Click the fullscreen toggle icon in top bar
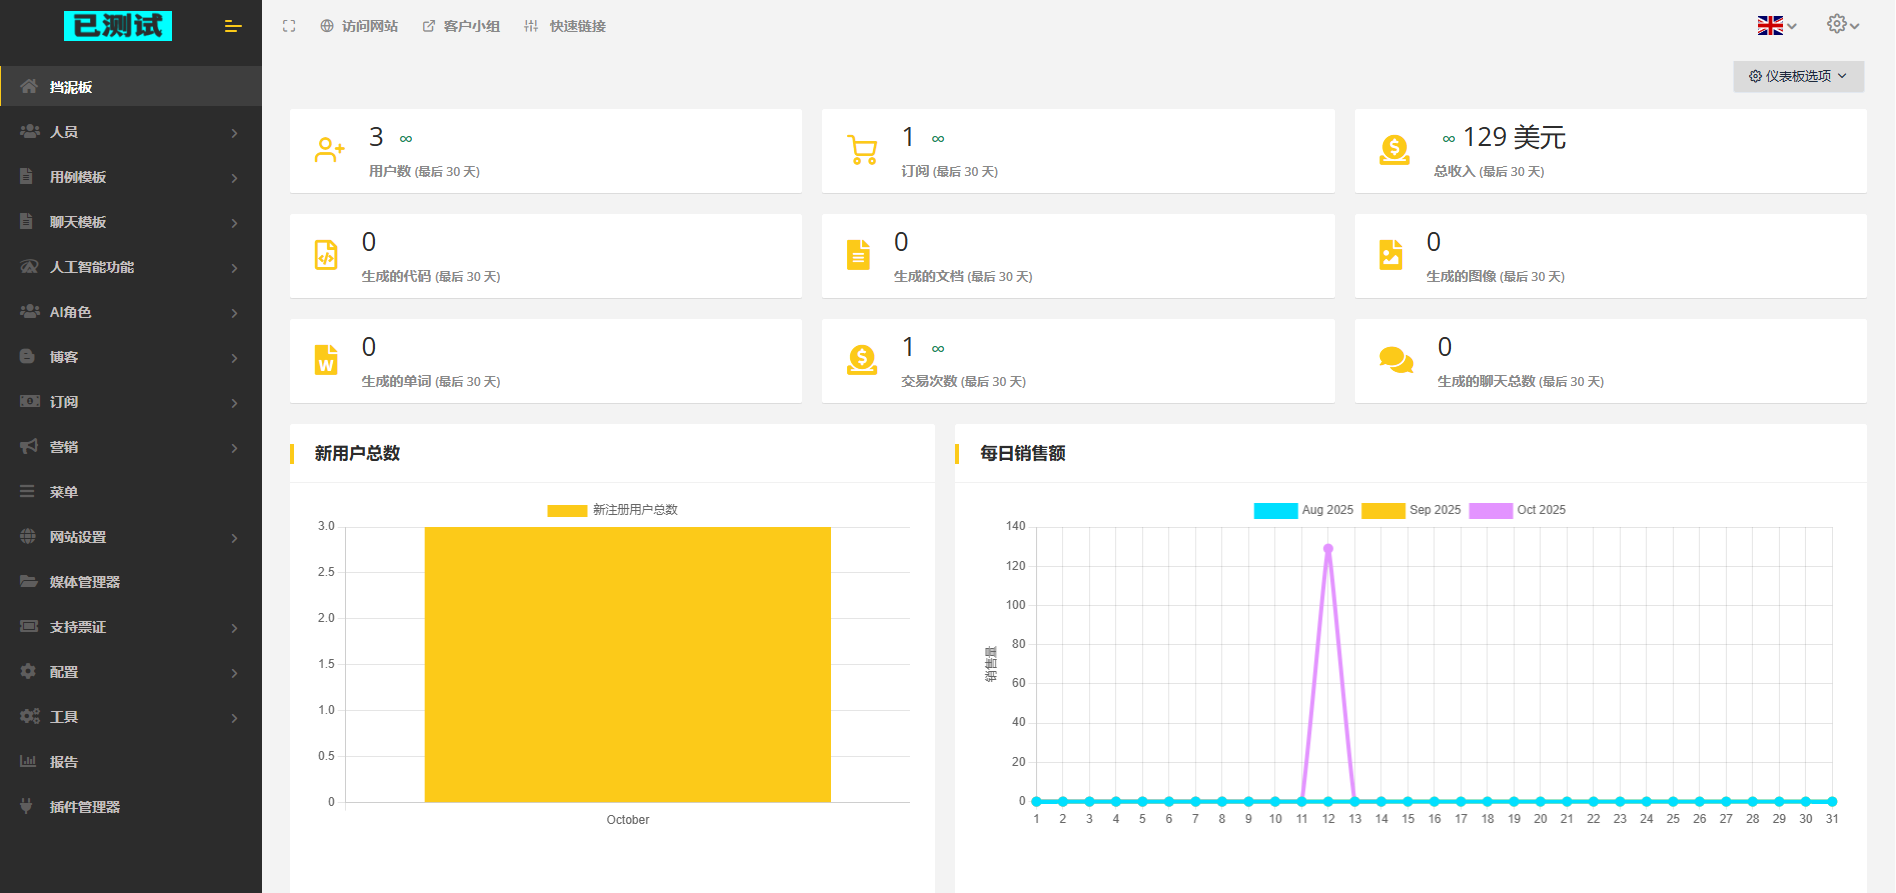The width and height of the screenshot is (1896, 893). (289, 26)
